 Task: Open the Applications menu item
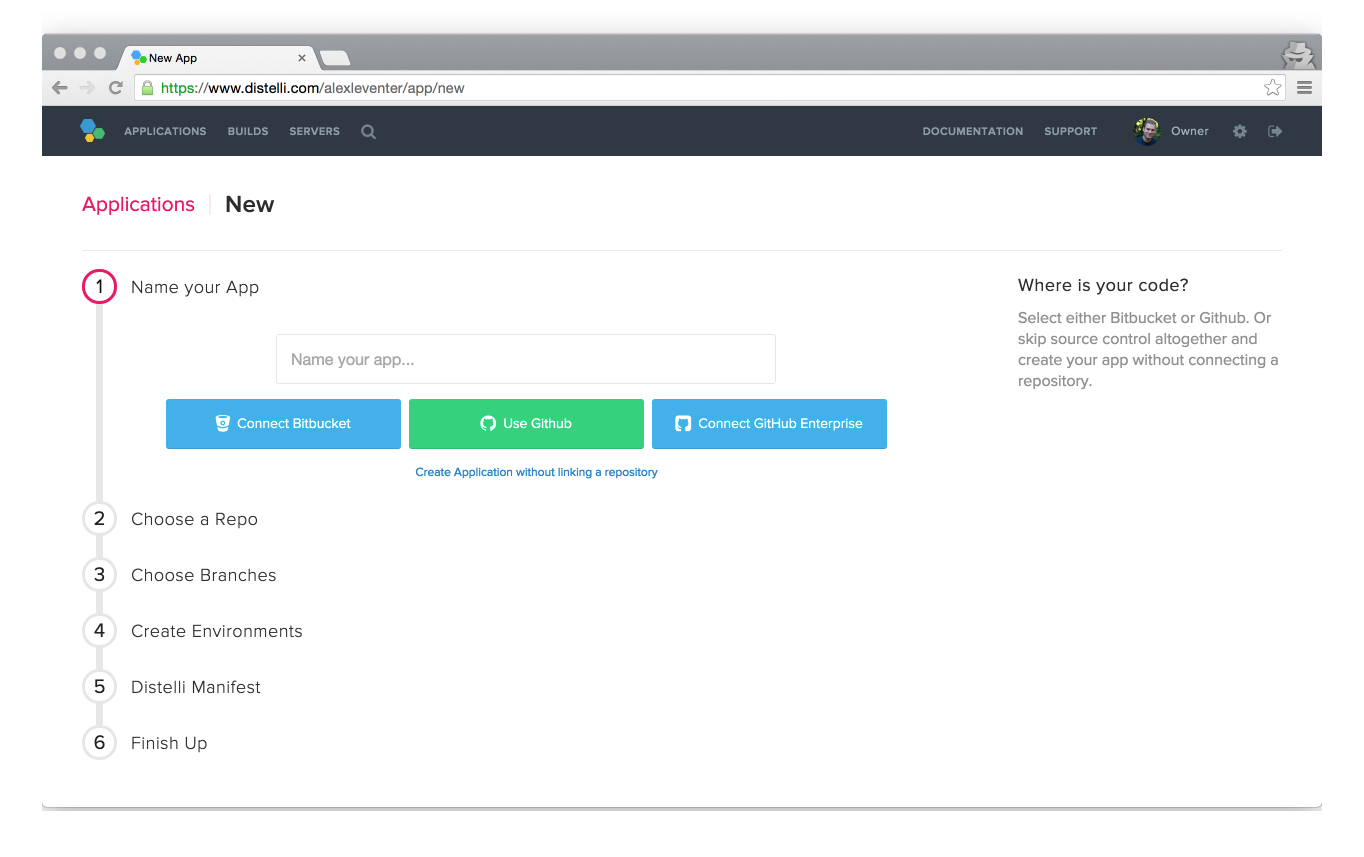[165, 131]
